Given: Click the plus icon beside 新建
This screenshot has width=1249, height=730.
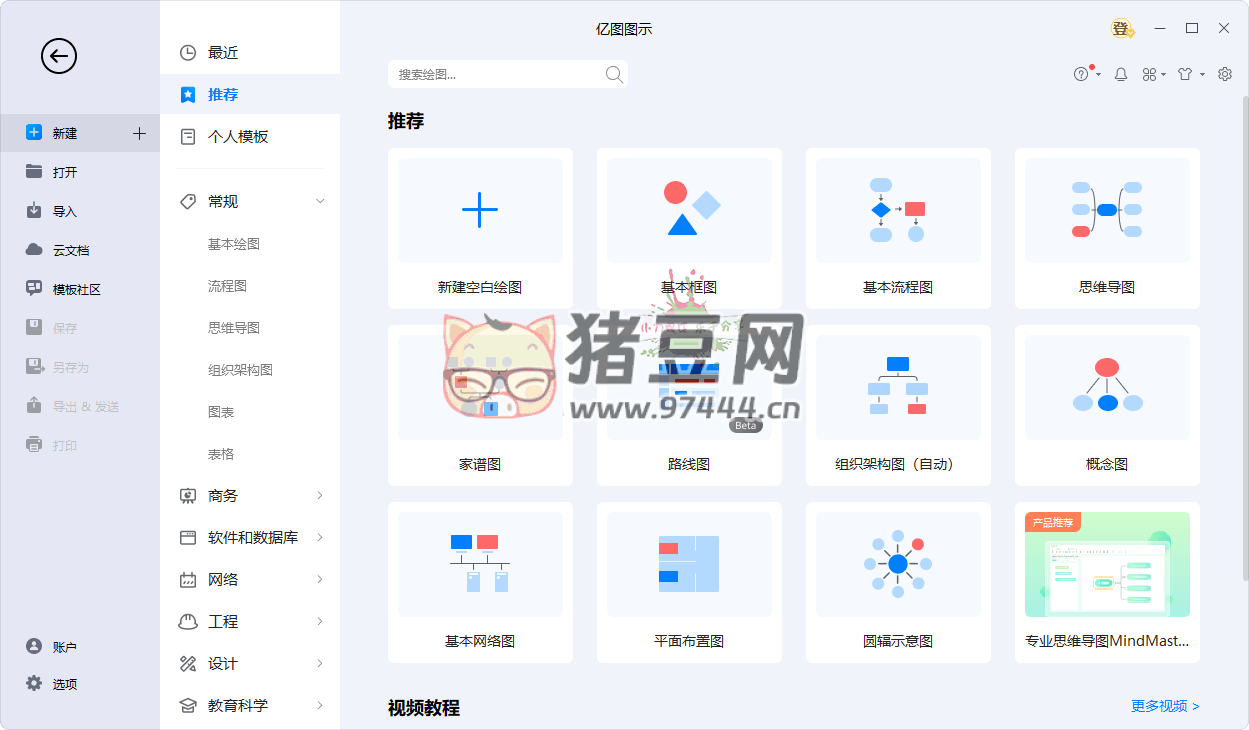Looking at the screenshot, I should (x=139, y=133).
